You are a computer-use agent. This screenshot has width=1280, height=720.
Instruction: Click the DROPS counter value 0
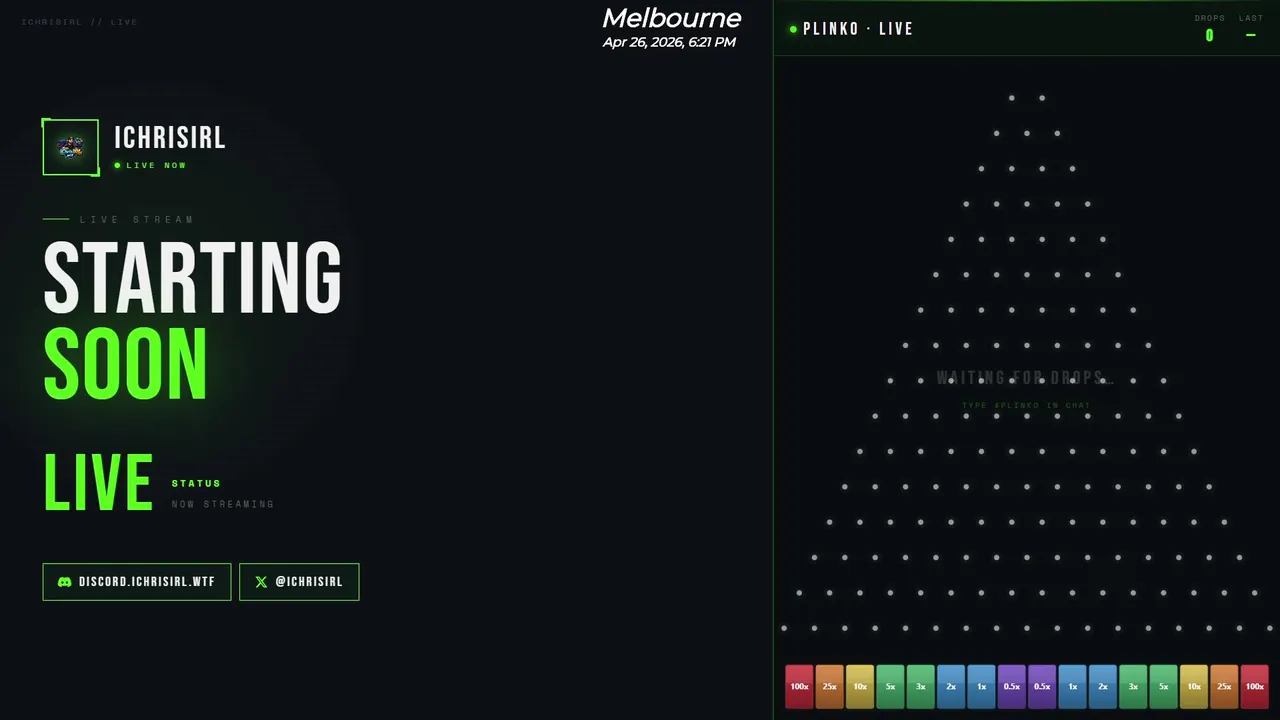(1209, 36)
